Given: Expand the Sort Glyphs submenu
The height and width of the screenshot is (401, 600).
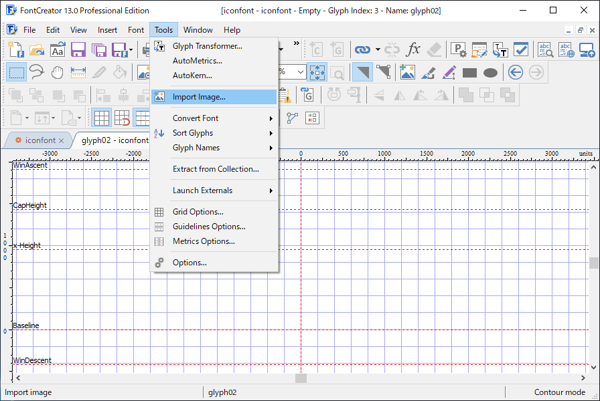Looking at the screenshot, I should click(214, 133).
